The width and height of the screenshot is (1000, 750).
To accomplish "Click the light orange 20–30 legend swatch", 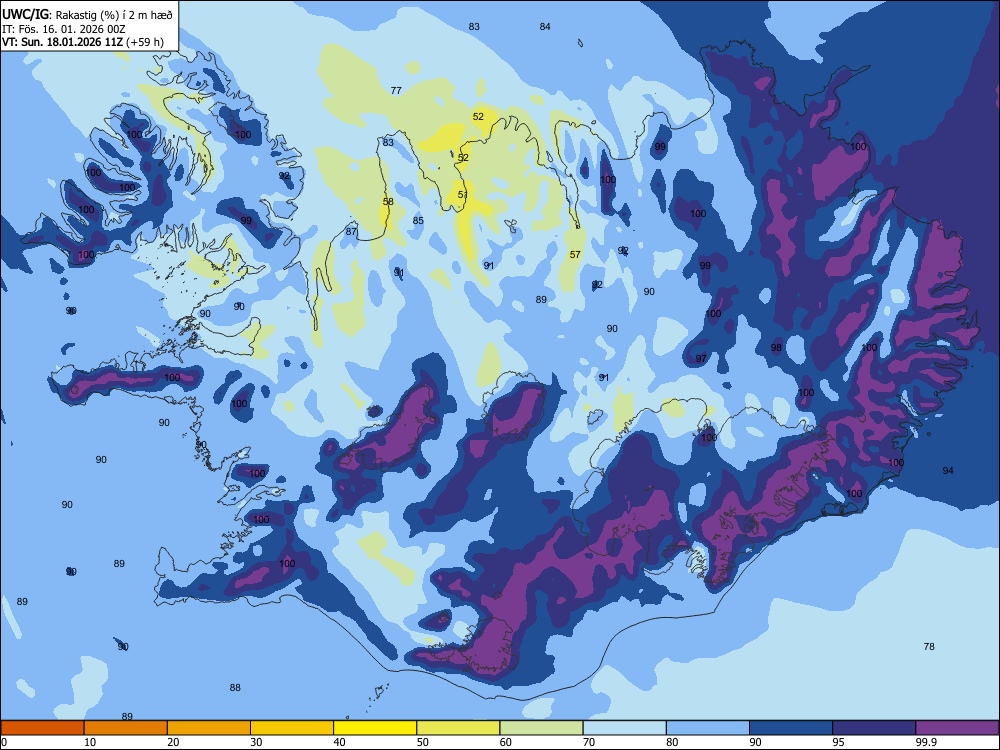I will pos(209,728).
